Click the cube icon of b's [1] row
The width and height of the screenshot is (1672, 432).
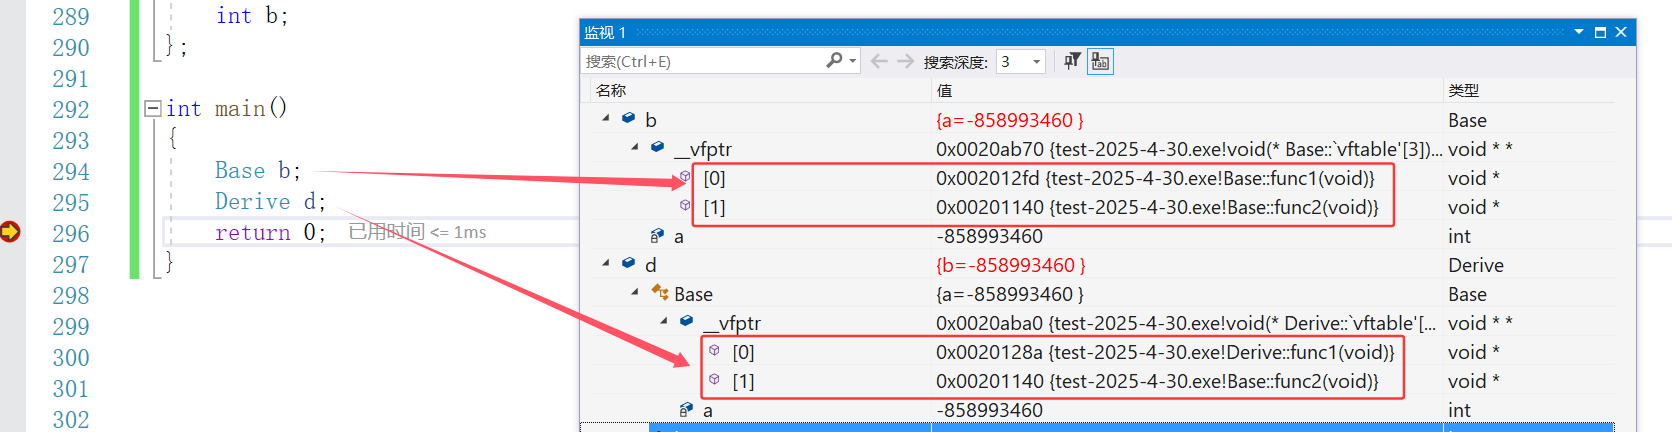(x=685, y=205)
